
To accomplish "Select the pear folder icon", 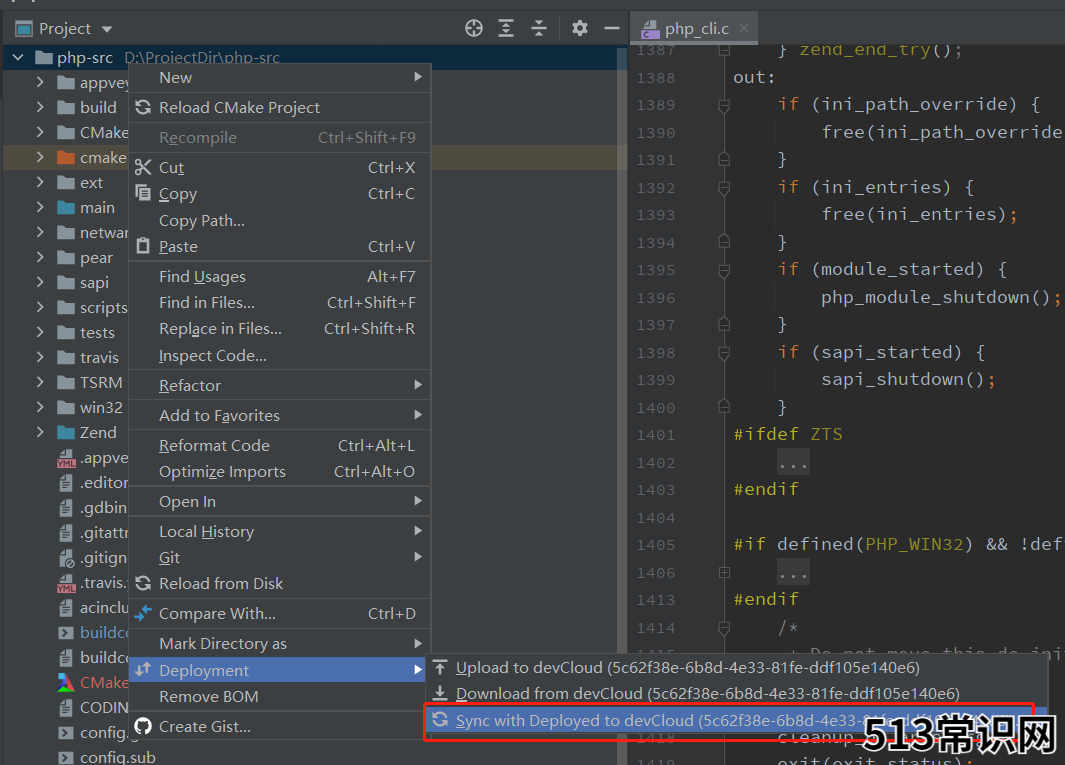I will [x=66, y=257].
